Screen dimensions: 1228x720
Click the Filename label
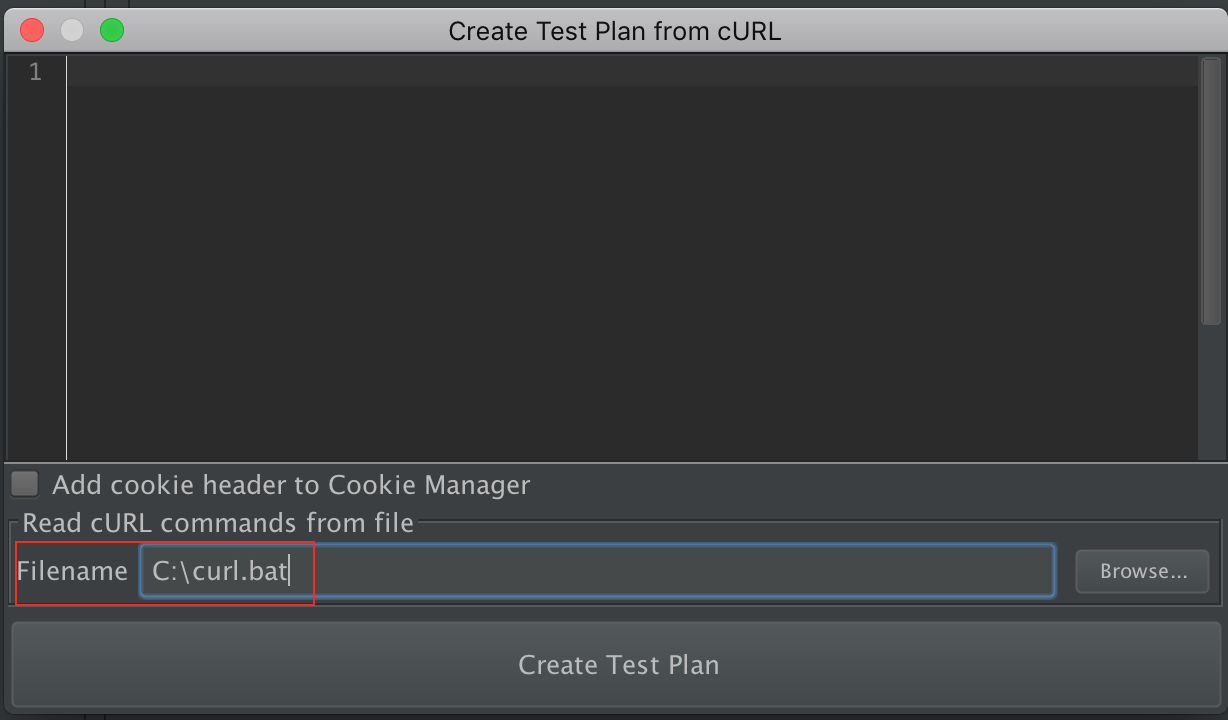[x=72, y=571]
